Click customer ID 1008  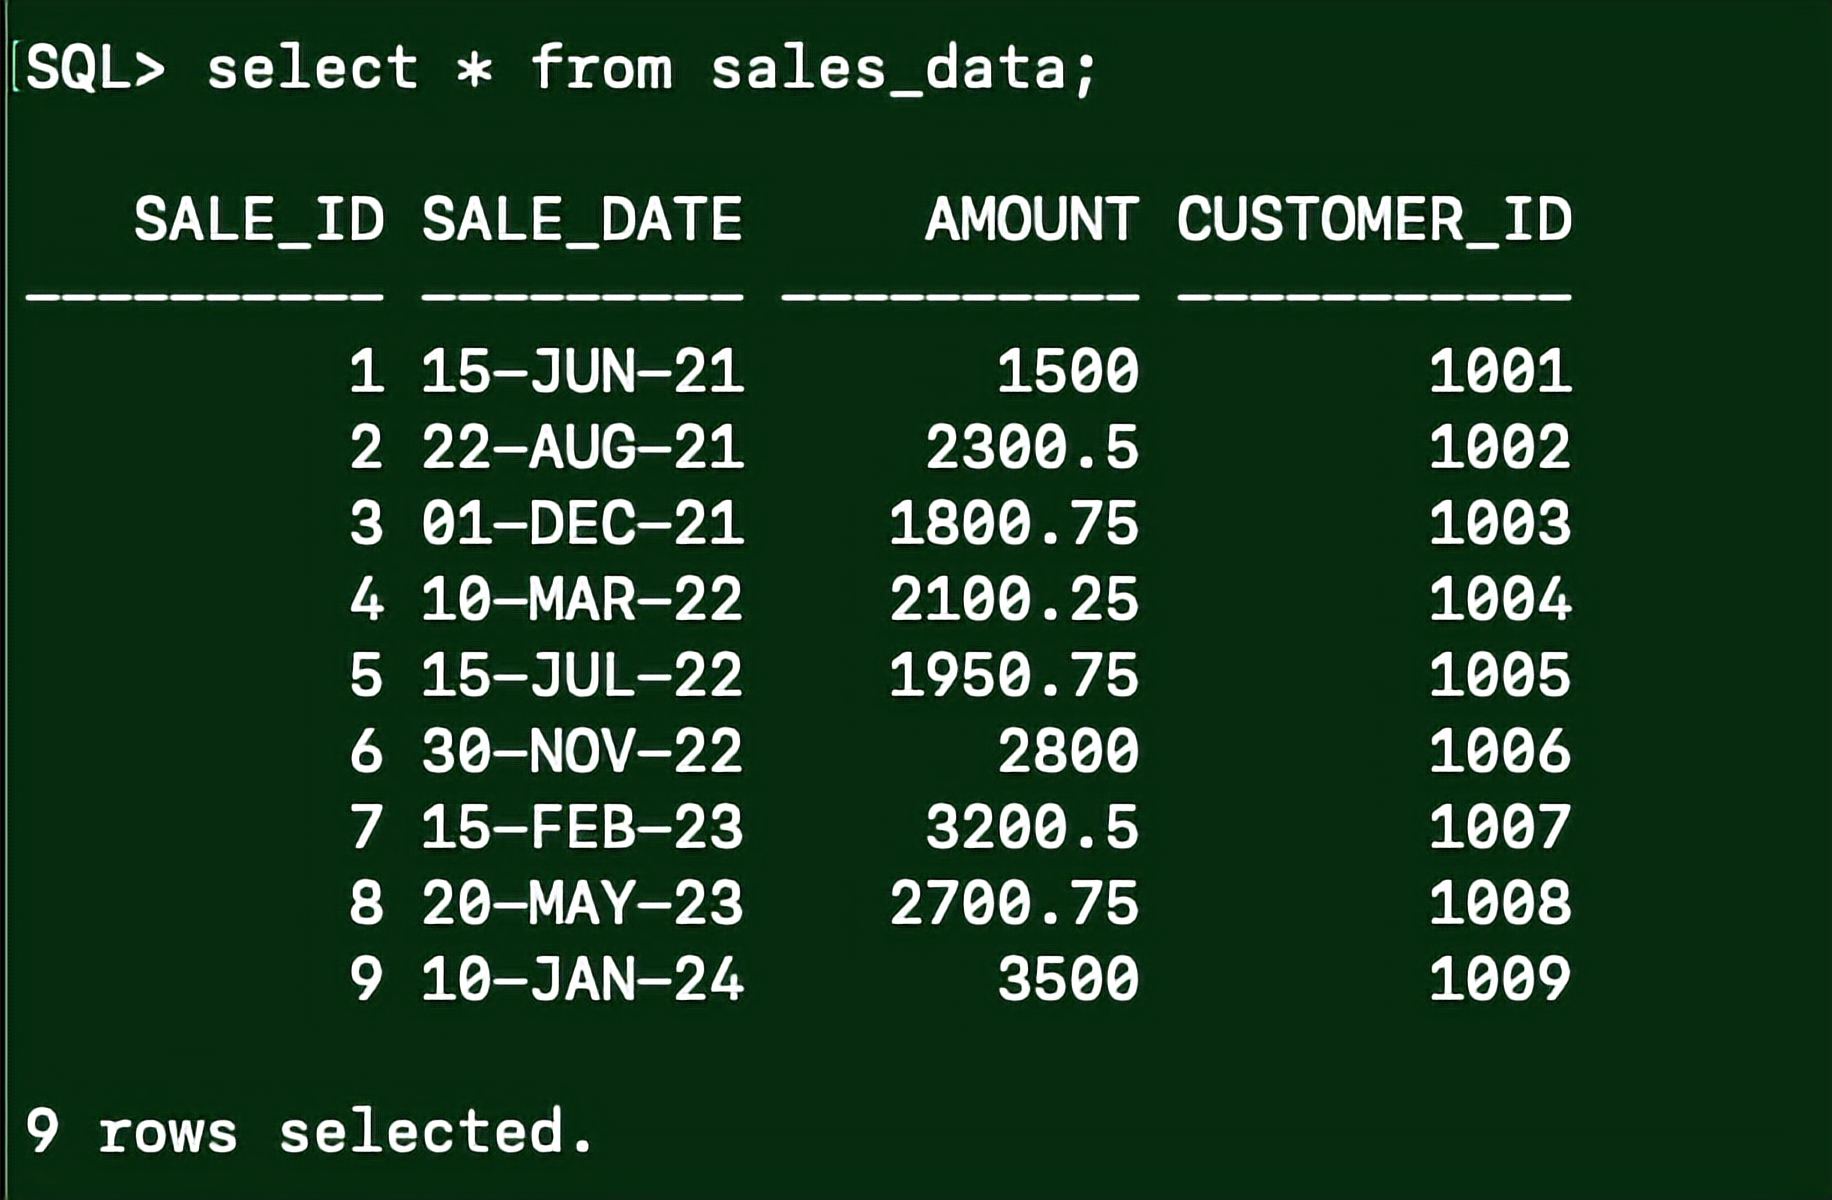pos(1500,903)
